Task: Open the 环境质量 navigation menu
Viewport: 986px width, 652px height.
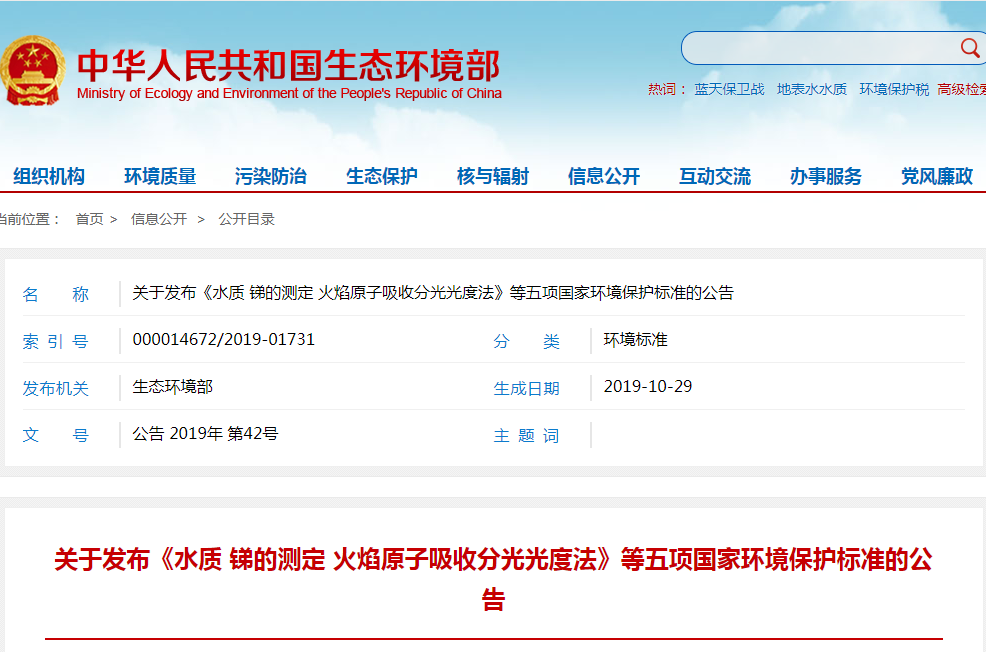Action: pyautogui.click(x=160, y=176)
